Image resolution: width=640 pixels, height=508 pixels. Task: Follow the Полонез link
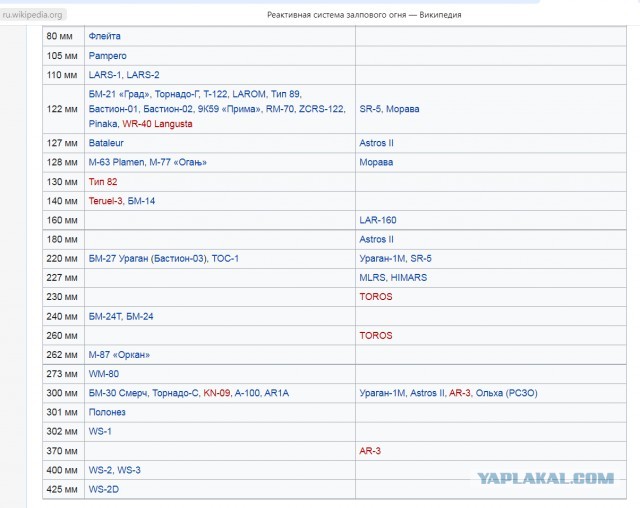(107, 412)
